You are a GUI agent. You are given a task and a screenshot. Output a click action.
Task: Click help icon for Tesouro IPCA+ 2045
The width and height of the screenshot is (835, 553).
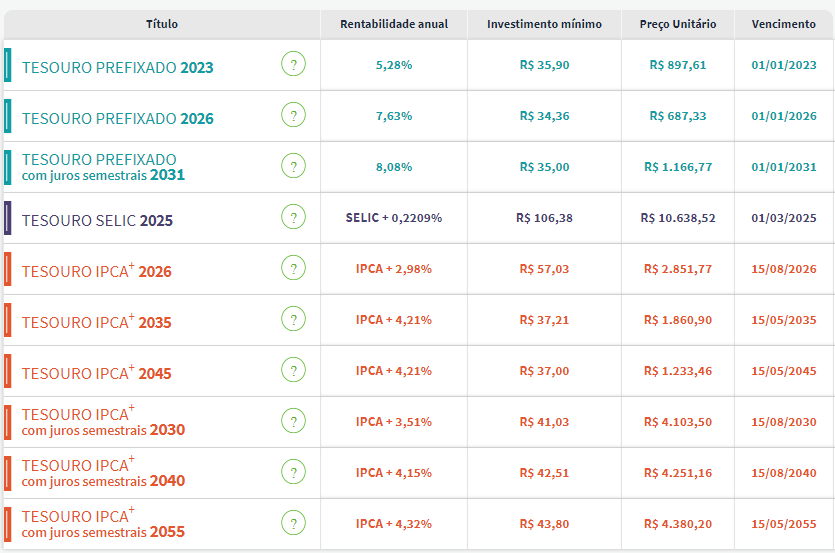(x=293, y=371)
